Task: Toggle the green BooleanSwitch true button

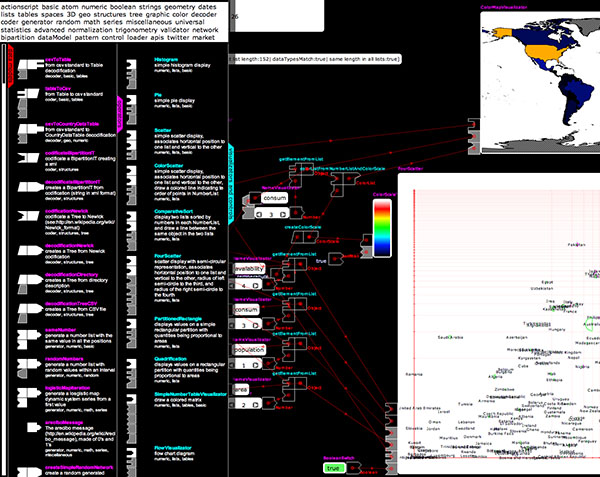Action: coord(335,468)
